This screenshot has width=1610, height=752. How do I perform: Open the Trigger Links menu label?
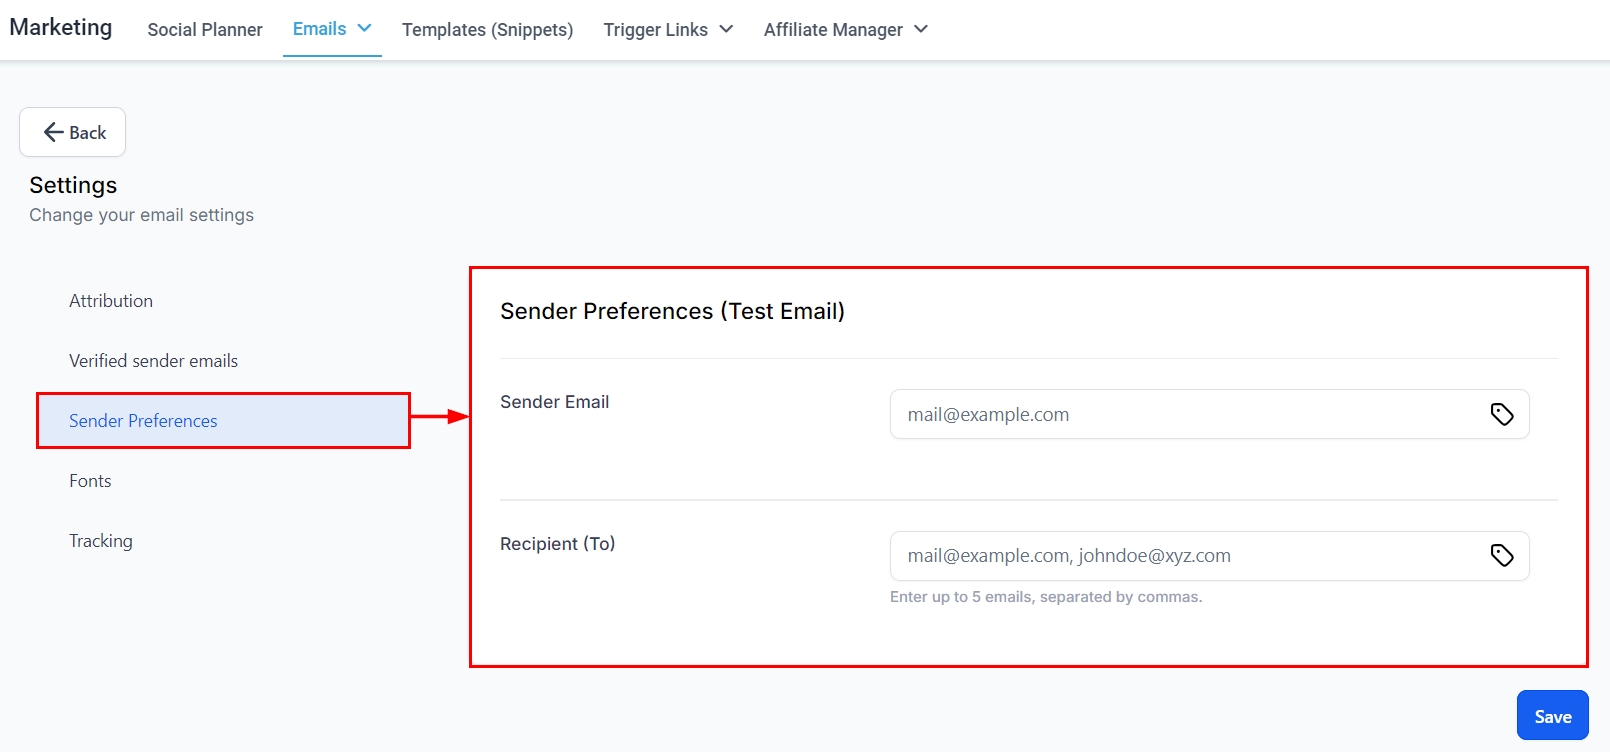click(x=655, y=30)
